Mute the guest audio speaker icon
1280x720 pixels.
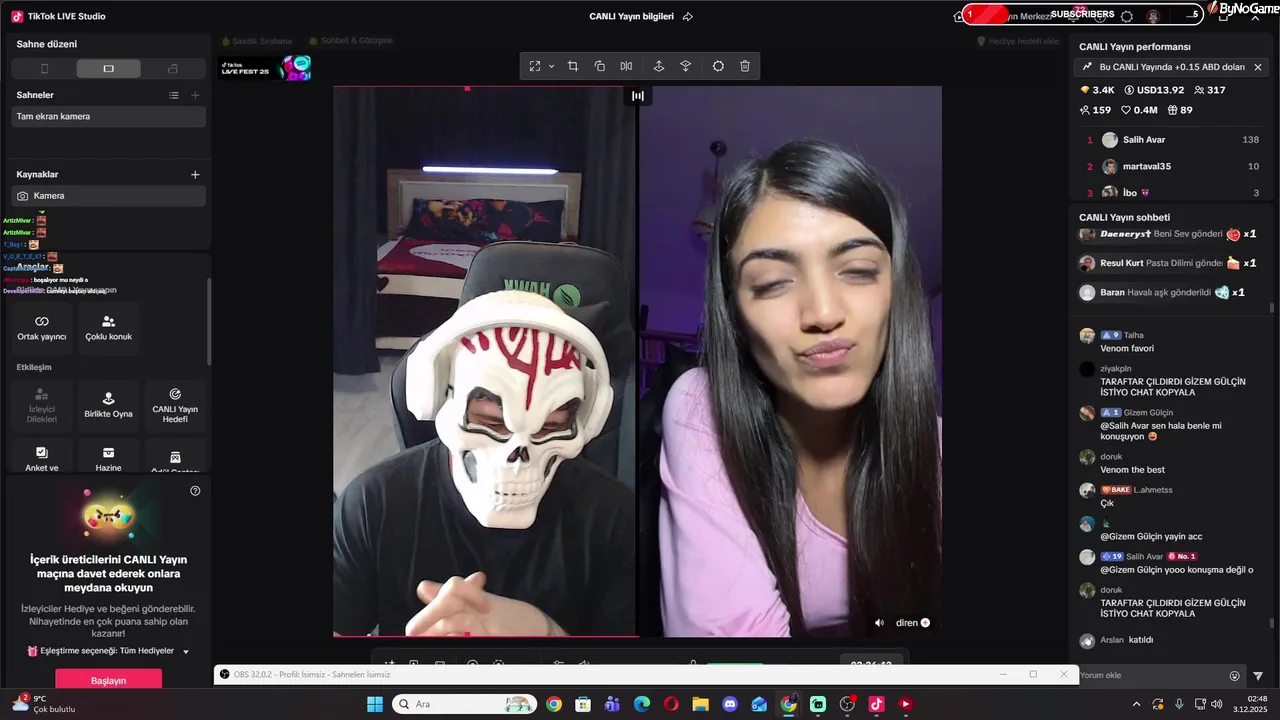coord(879,623)
